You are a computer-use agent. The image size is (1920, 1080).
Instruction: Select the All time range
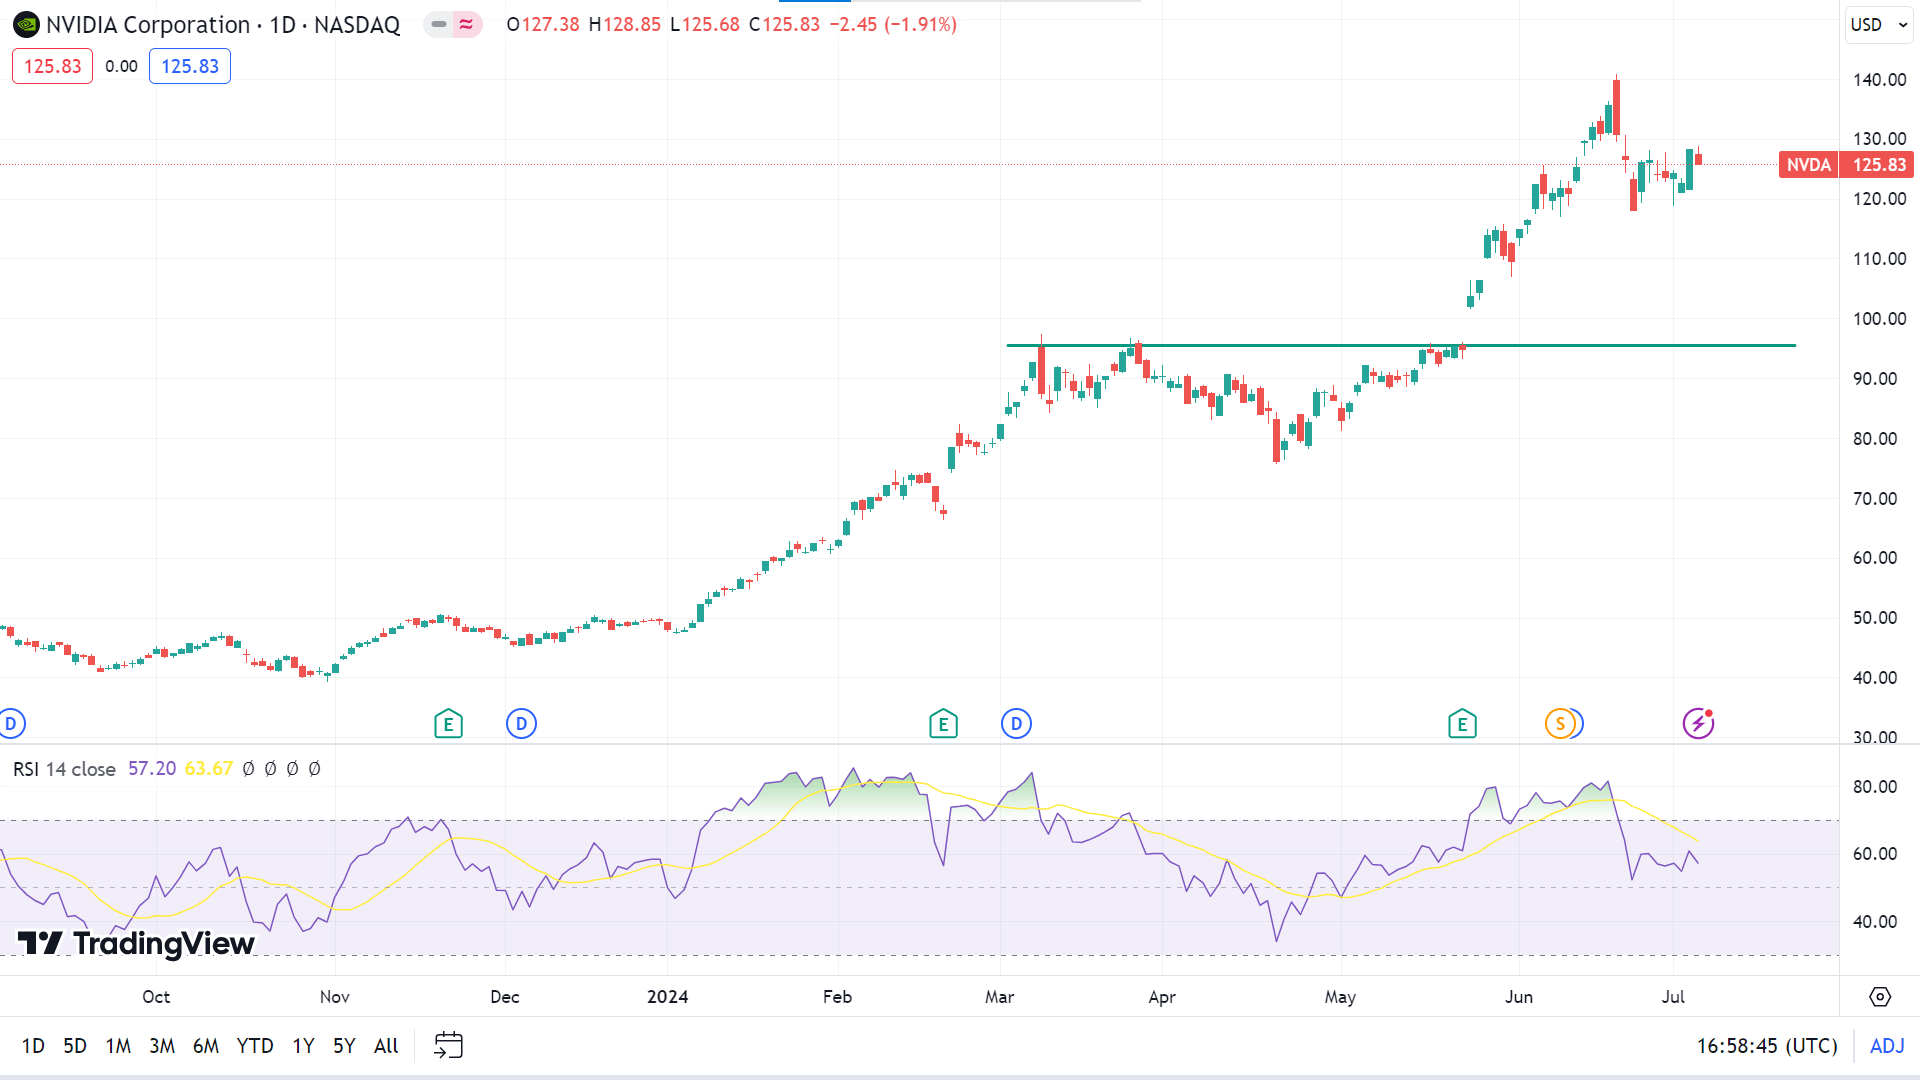click(386, 1046)
